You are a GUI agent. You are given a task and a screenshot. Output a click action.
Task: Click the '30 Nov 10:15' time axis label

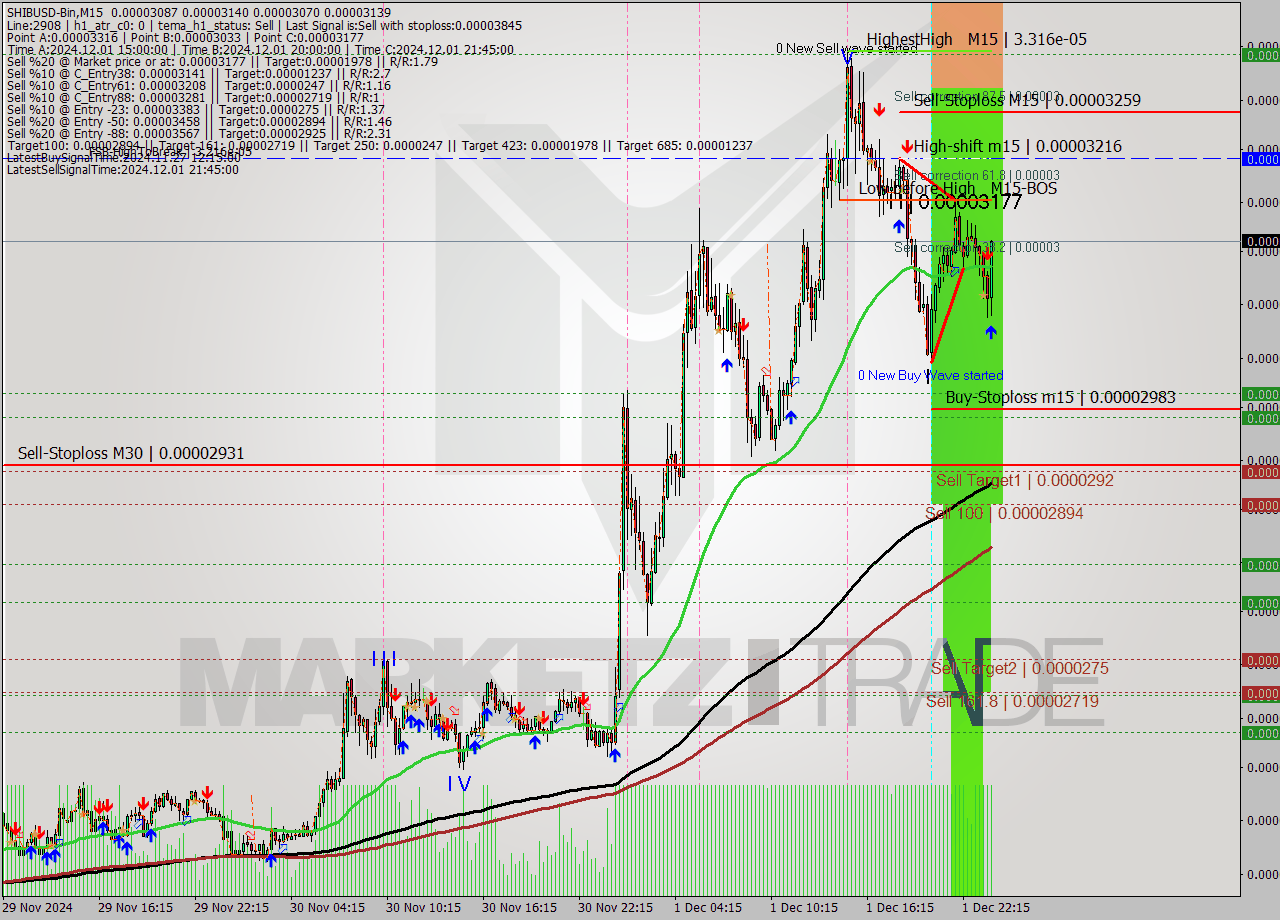click(x=424, y=908)
